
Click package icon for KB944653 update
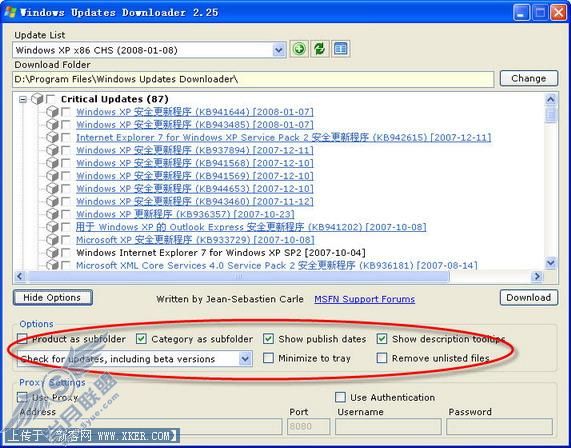[x=52, y=188]
